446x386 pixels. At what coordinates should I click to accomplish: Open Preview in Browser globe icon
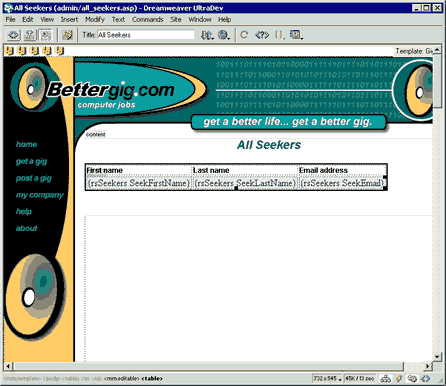click(x=224, y=35)
